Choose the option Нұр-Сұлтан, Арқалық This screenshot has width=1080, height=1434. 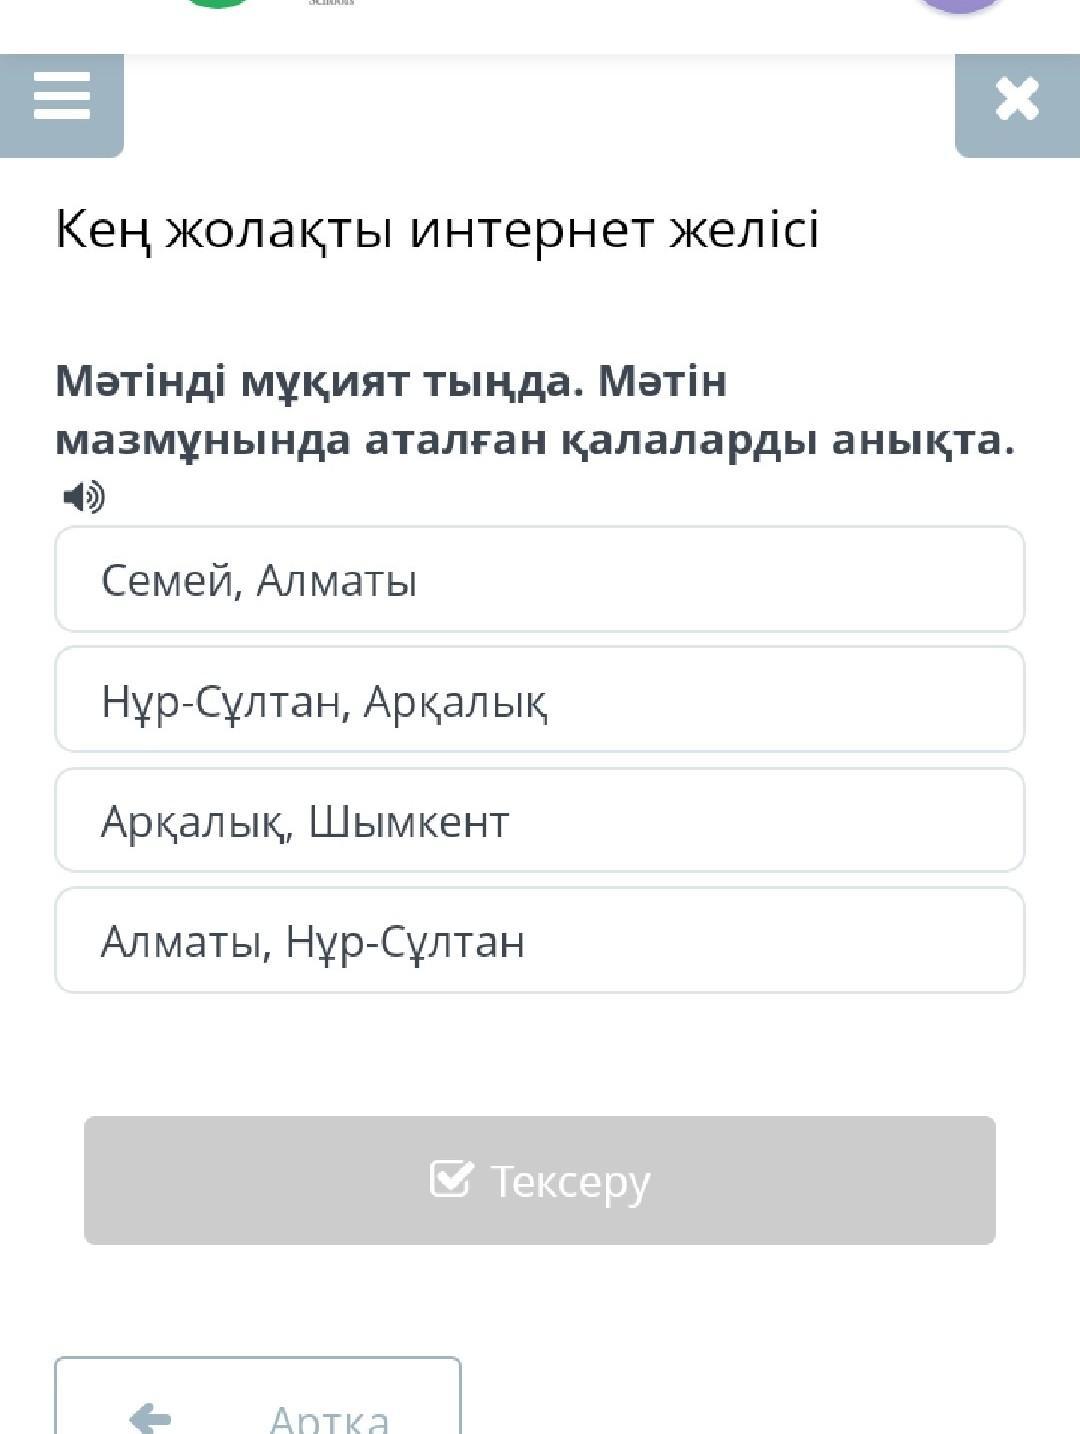click(540, 700)
